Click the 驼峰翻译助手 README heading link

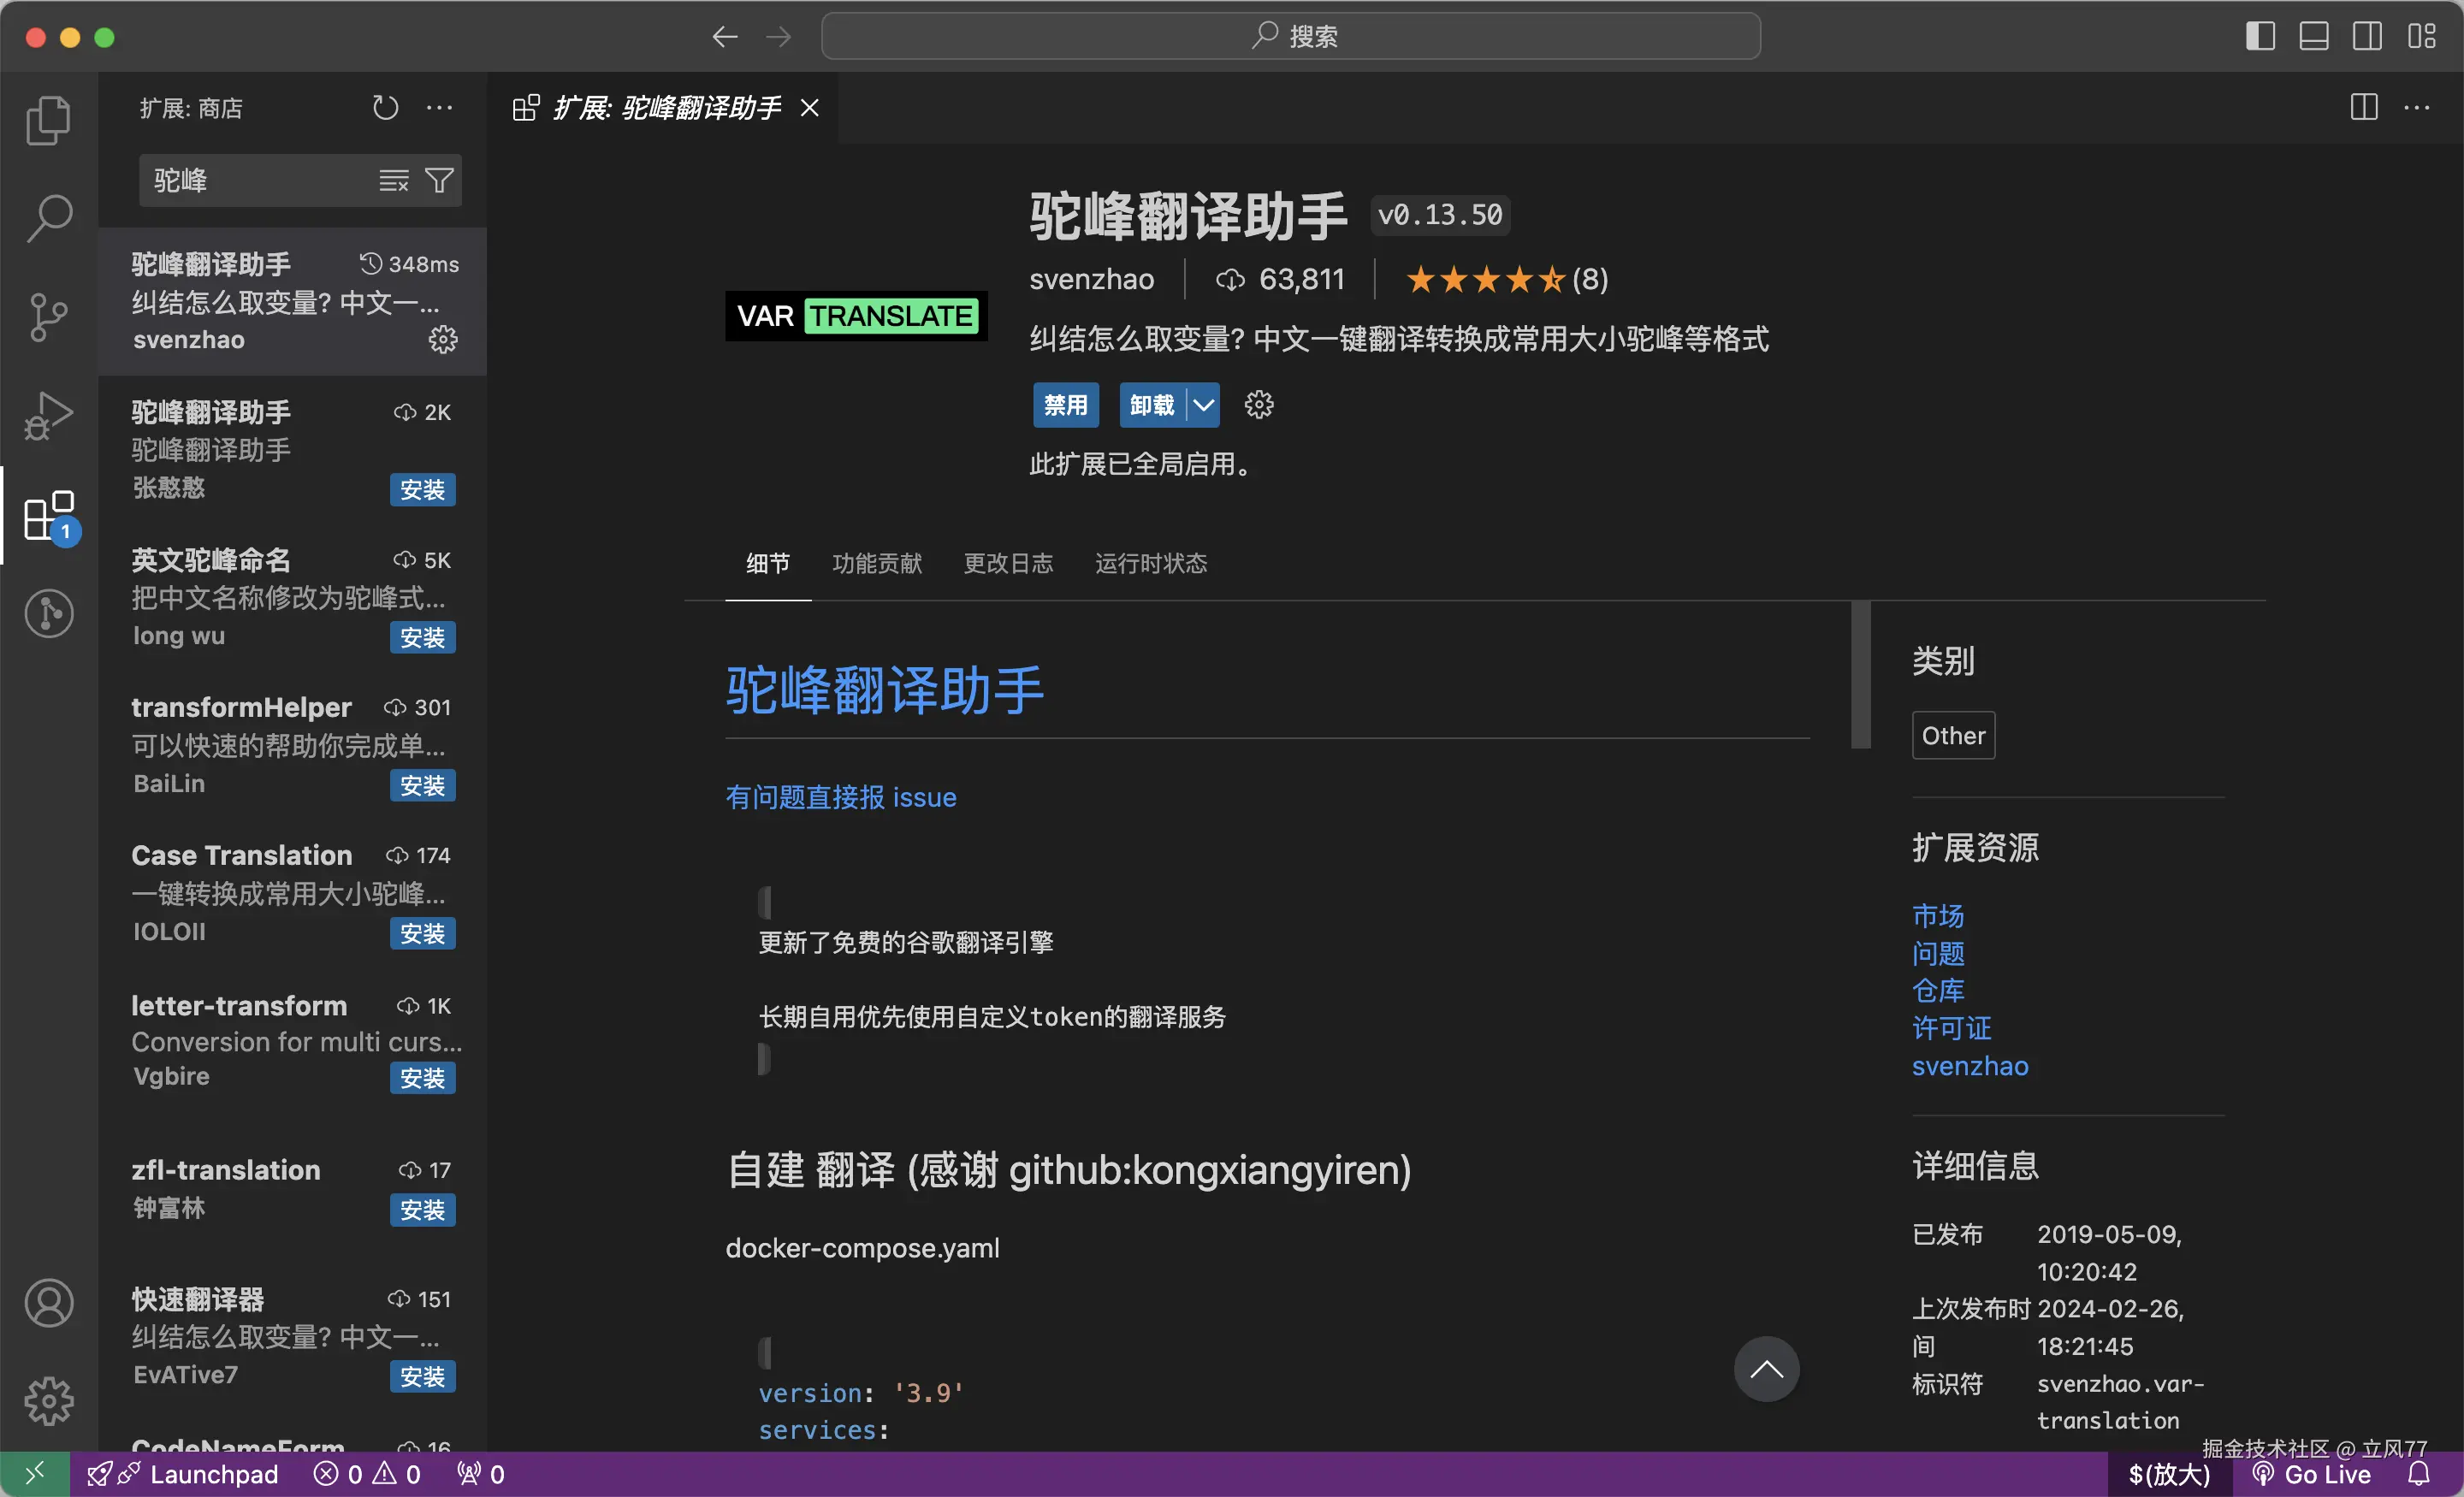[884, 690]
